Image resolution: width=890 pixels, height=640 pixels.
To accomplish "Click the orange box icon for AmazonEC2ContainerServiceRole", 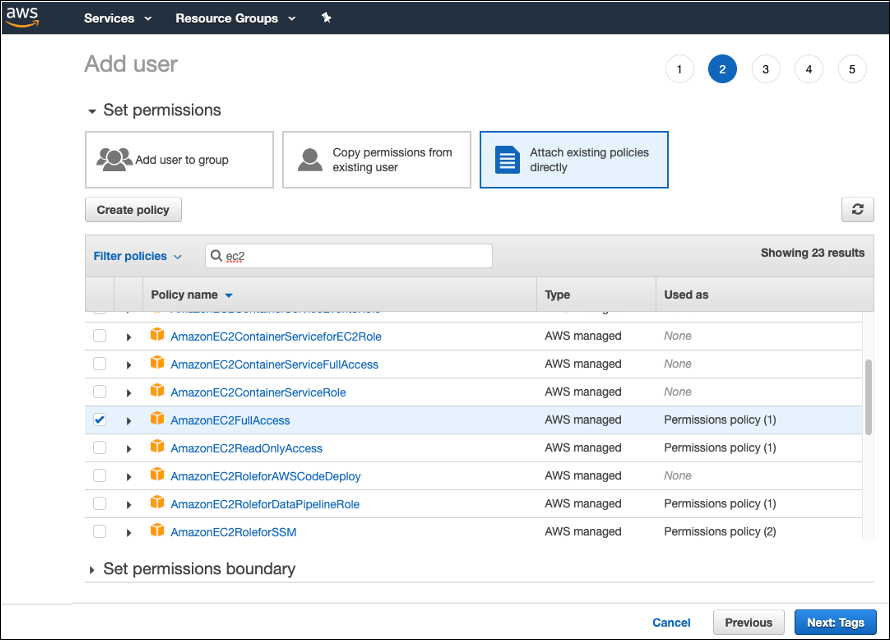I will 157,390.
